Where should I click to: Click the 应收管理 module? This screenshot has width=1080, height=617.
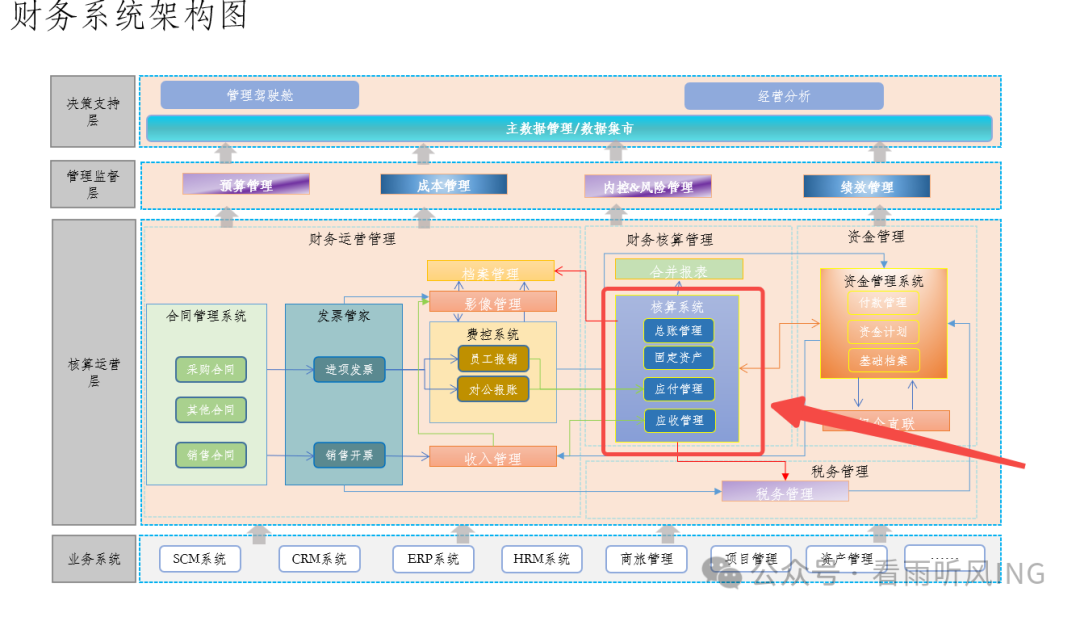[x=678, y=421]
